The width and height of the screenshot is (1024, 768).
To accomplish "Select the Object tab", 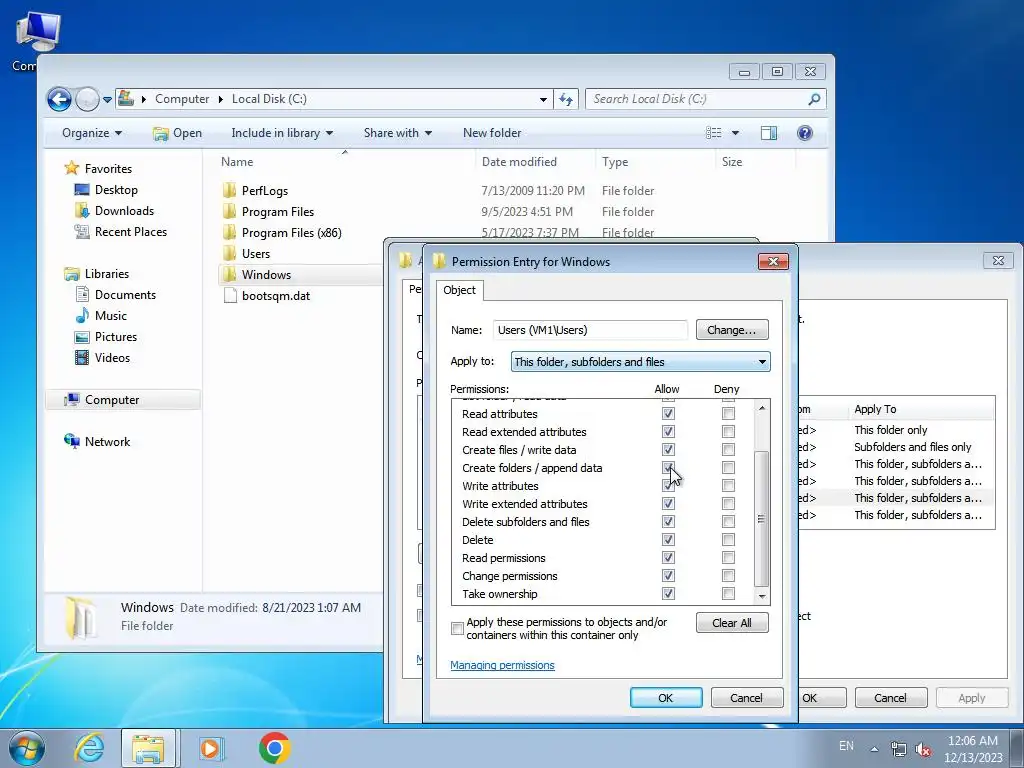I will click(460, 290).
